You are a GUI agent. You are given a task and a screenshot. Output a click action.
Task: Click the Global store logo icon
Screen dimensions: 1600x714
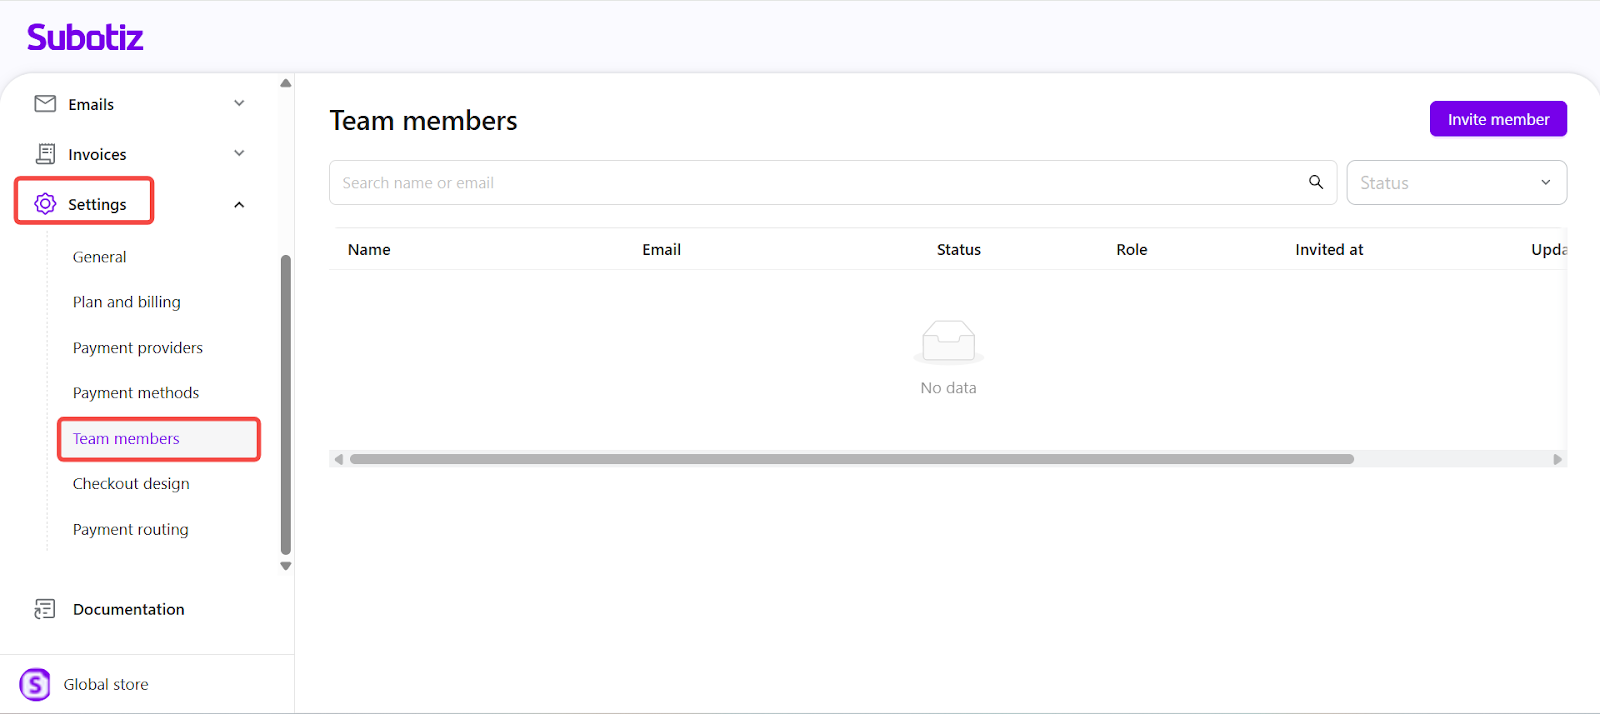(35, 684)
